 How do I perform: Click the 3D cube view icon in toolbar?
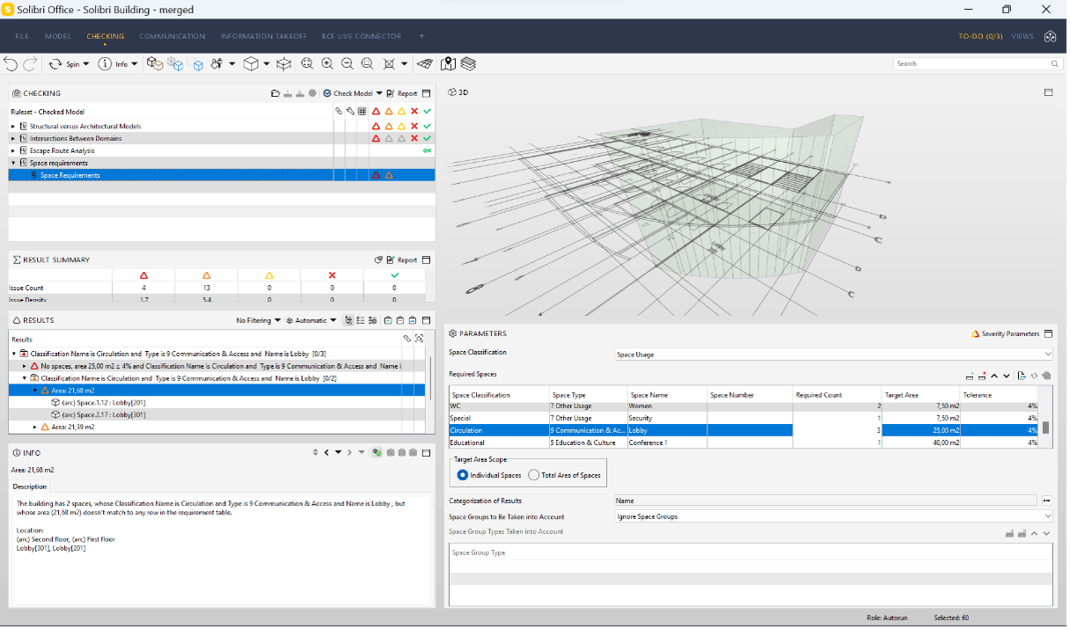pyautogui.click(x=251, y=64)
